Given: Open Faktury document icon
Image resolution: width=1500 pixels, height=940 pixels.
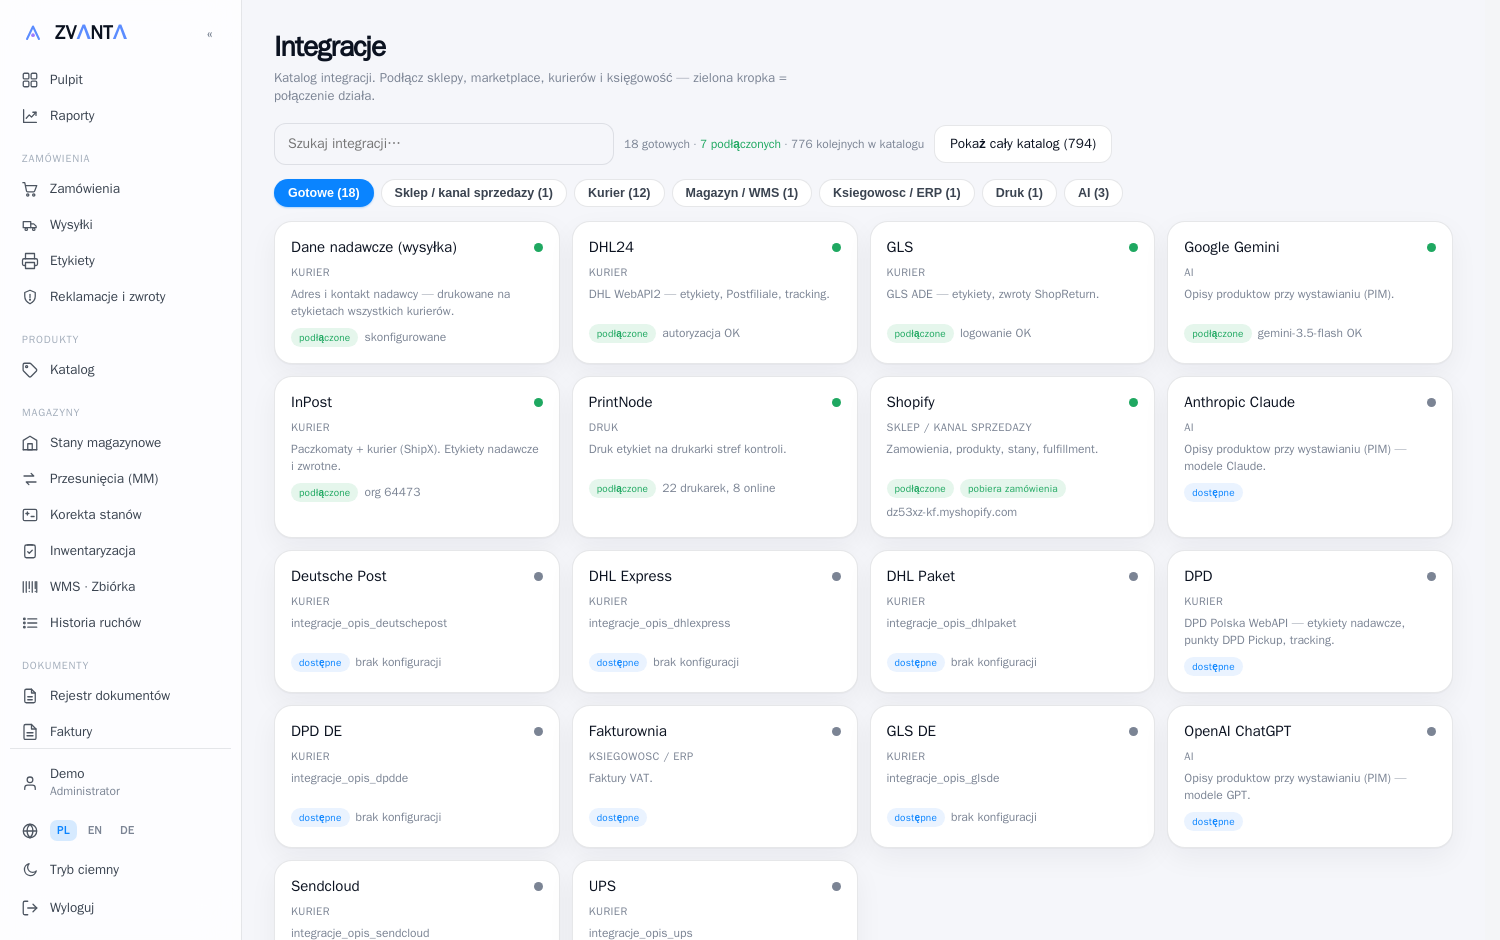Looking at the screenshot, I should click(30, 732).
